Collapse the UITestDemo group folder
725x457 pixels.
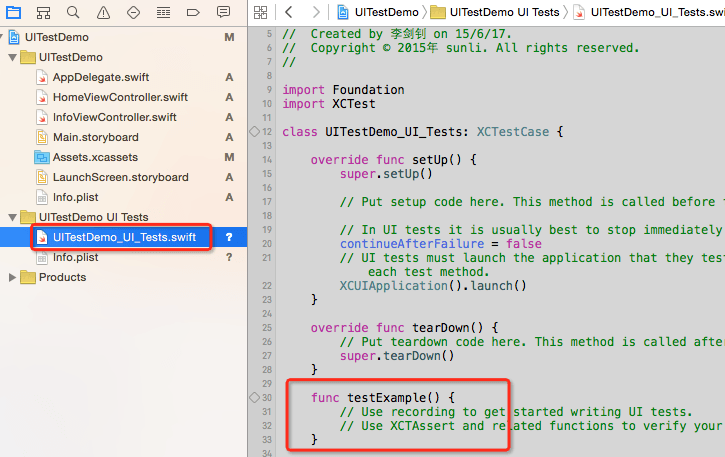[12, 58]
